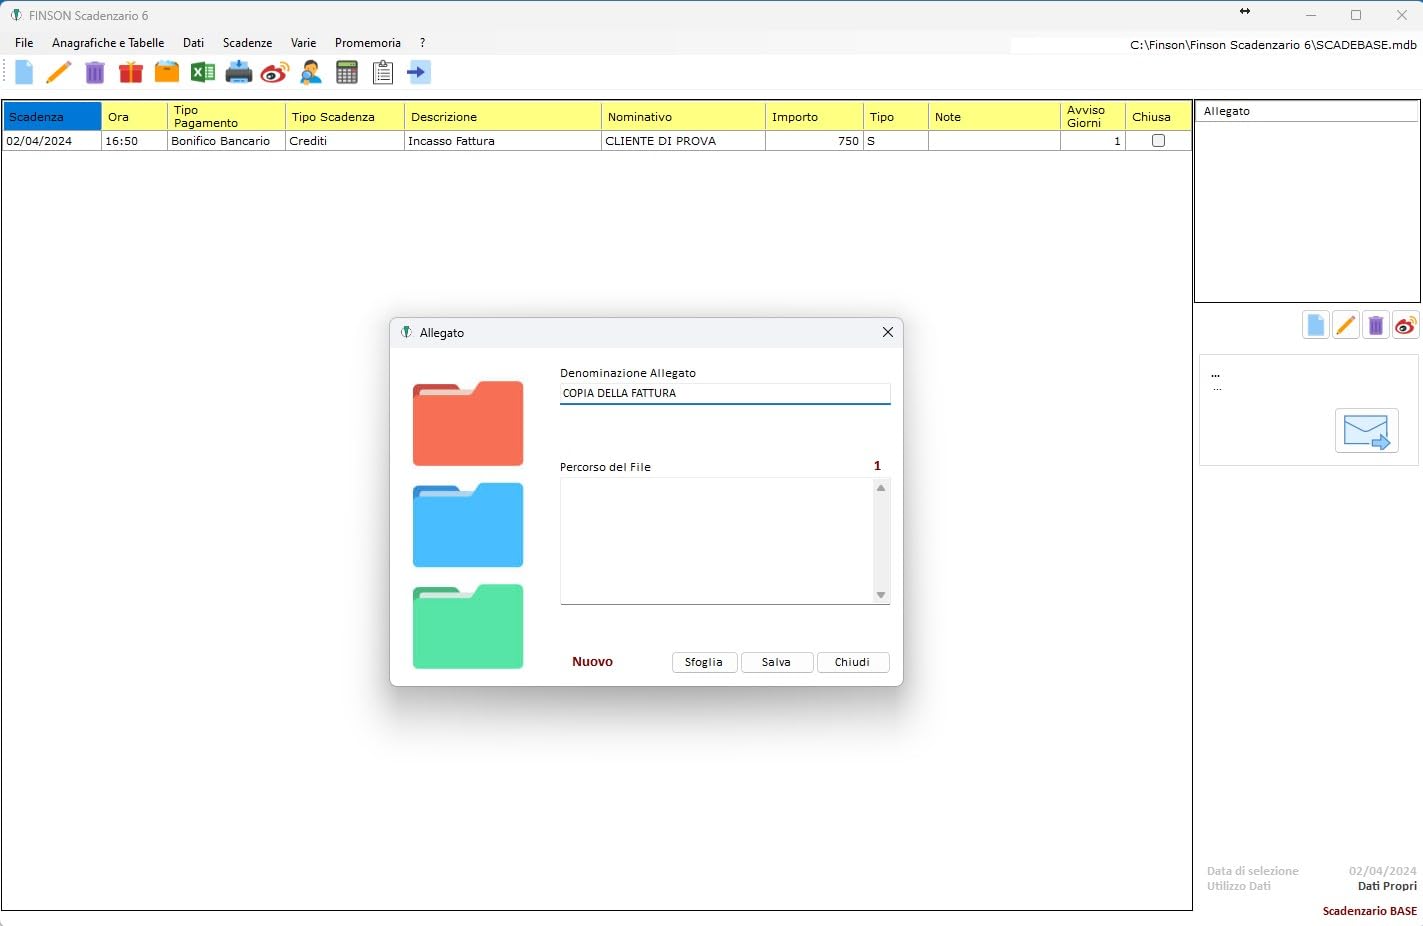Screen dimensions: 1423x926
Task: Click the Ora column header
Action: tap(134, 116)
